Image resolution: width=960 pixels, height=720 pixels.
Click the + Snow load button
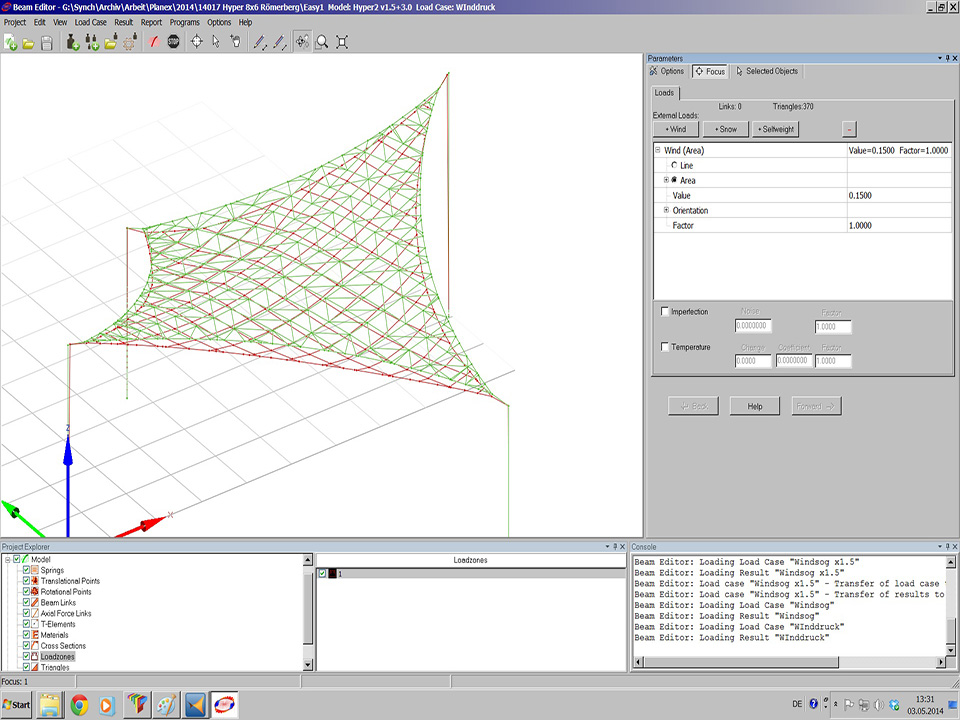725,129
